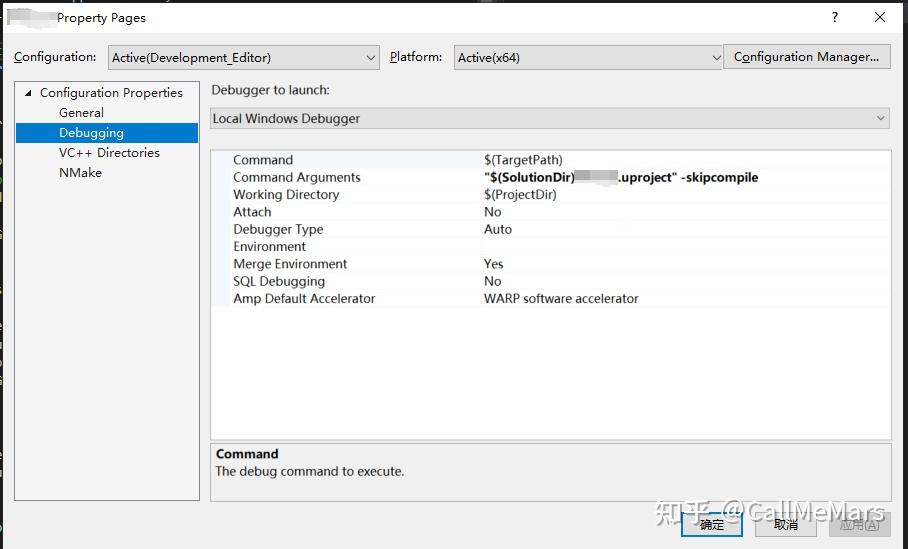Click the $(ProjectDir) working directory value
908x549 pixels.
coord(520,195)
